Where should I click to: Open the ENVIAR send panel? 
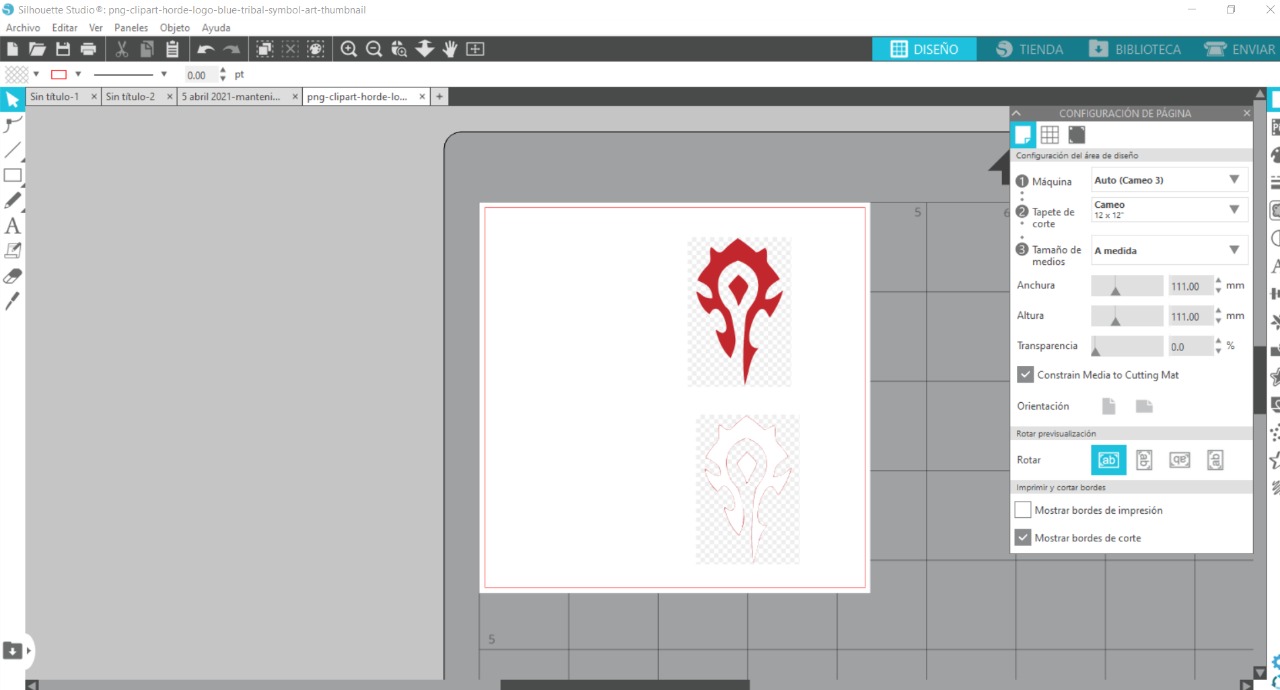click(1239, 49)
